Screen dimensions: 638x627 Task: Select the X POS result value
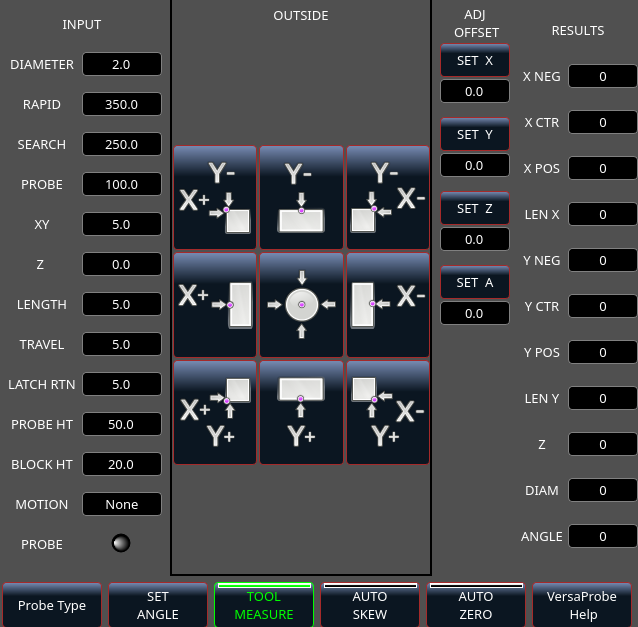point(603,168)
